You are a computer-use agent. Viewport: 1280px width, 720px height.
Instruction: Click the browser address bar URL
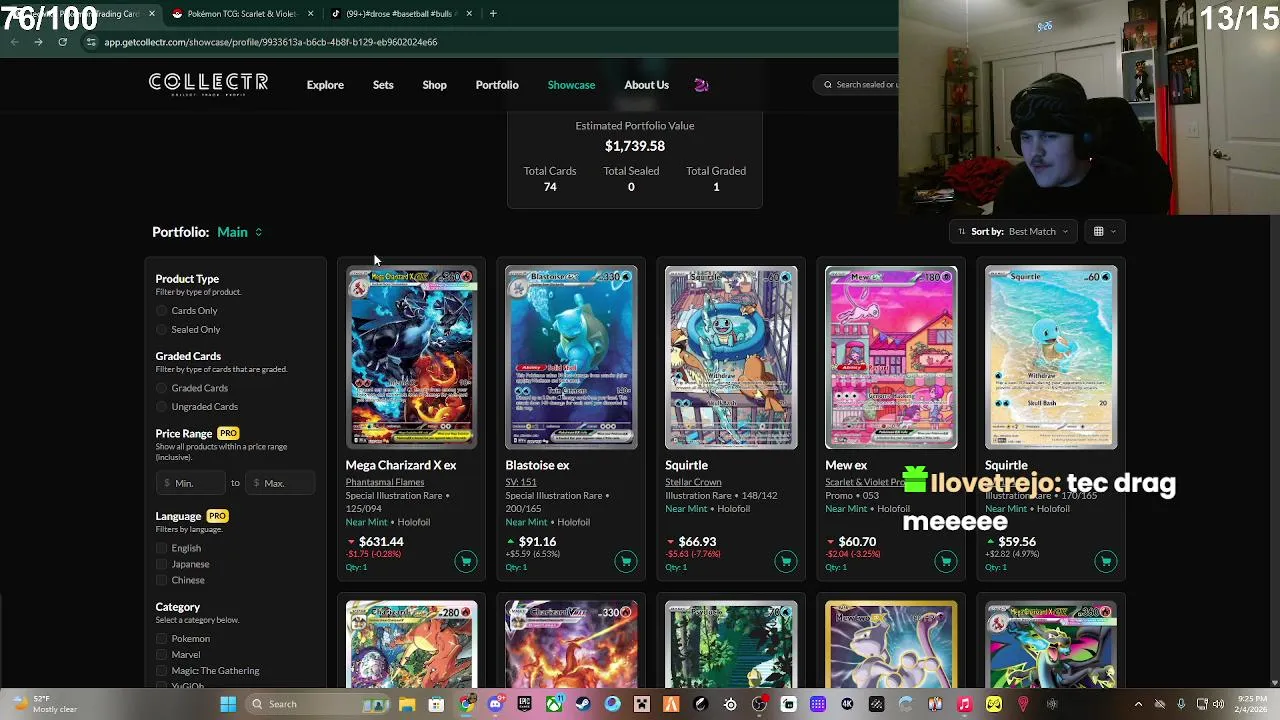pos(270,42)
